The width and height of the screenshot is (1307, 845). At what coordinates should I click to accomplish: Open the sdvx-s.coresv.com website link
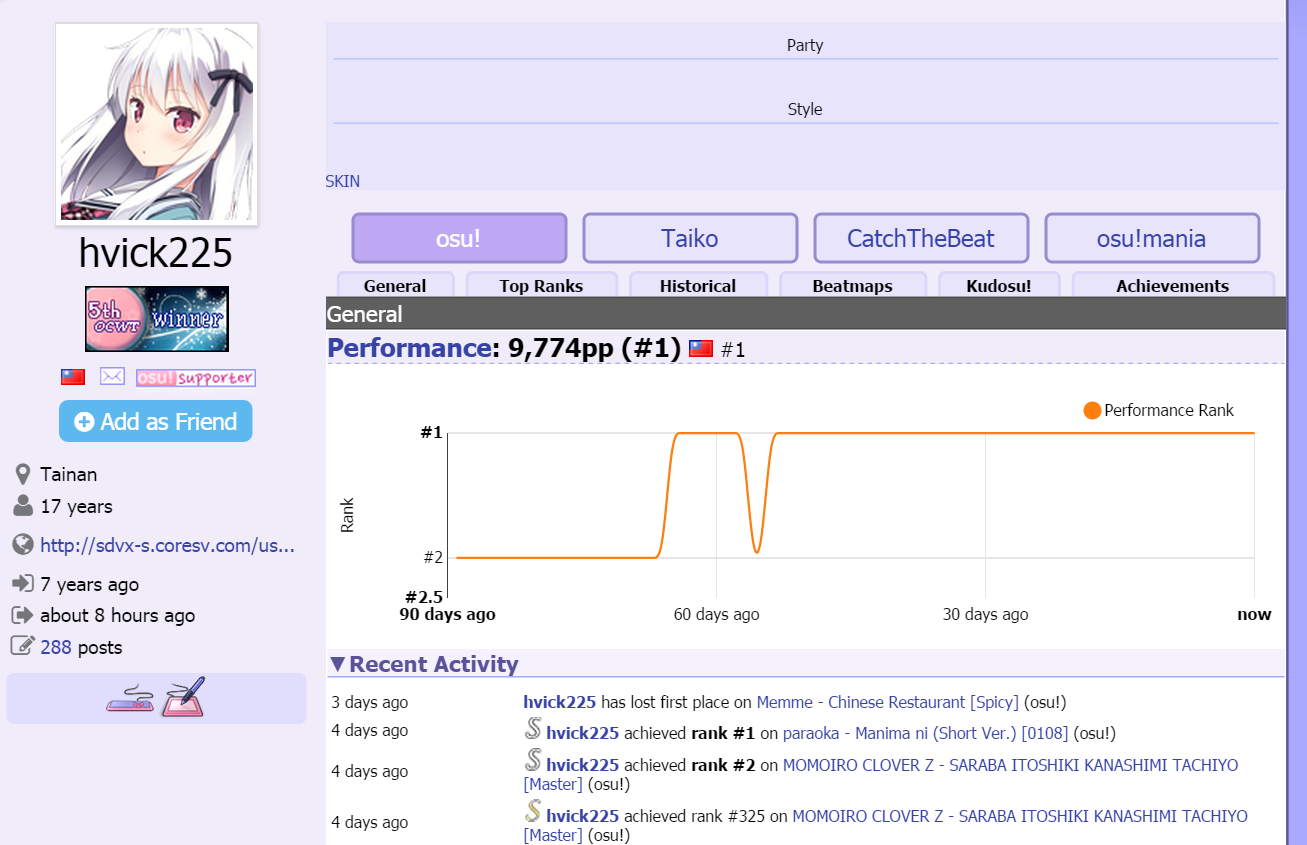click(167, 545)
